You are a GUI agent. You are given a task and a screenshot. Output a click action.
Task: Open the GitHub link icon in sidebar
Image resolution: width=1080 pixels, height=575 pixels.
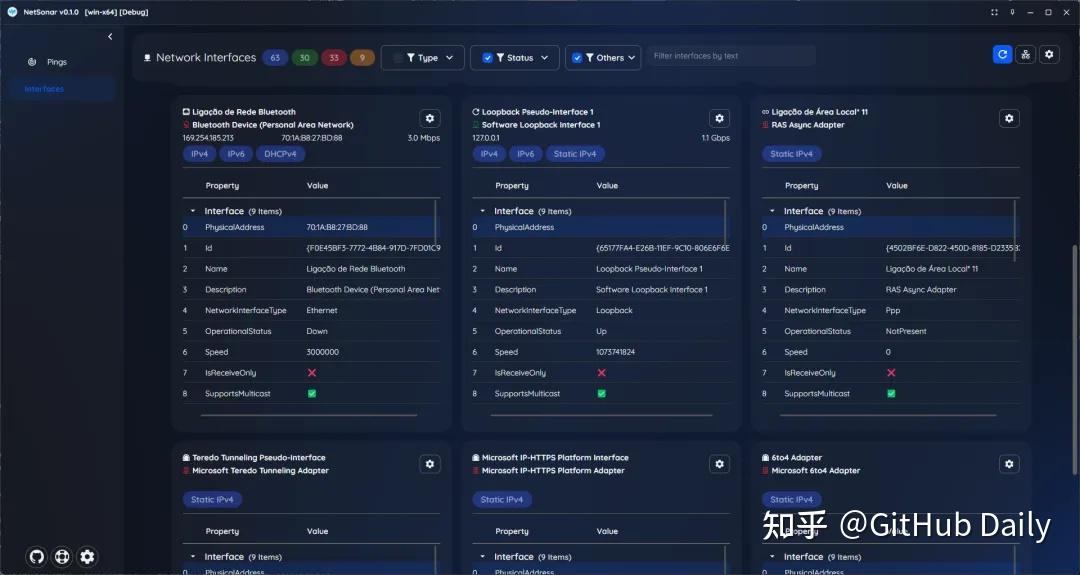pyautogui.click(x=37, y=556)
